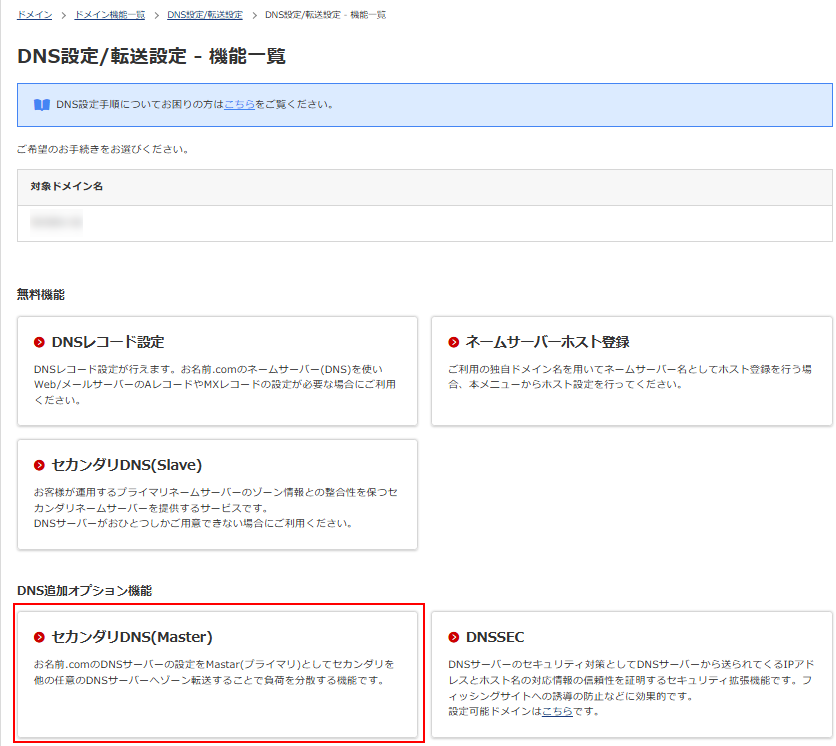Open the DNSレコード設定 card title
This screenshot has height=746, width=836.
coord(107,342)
